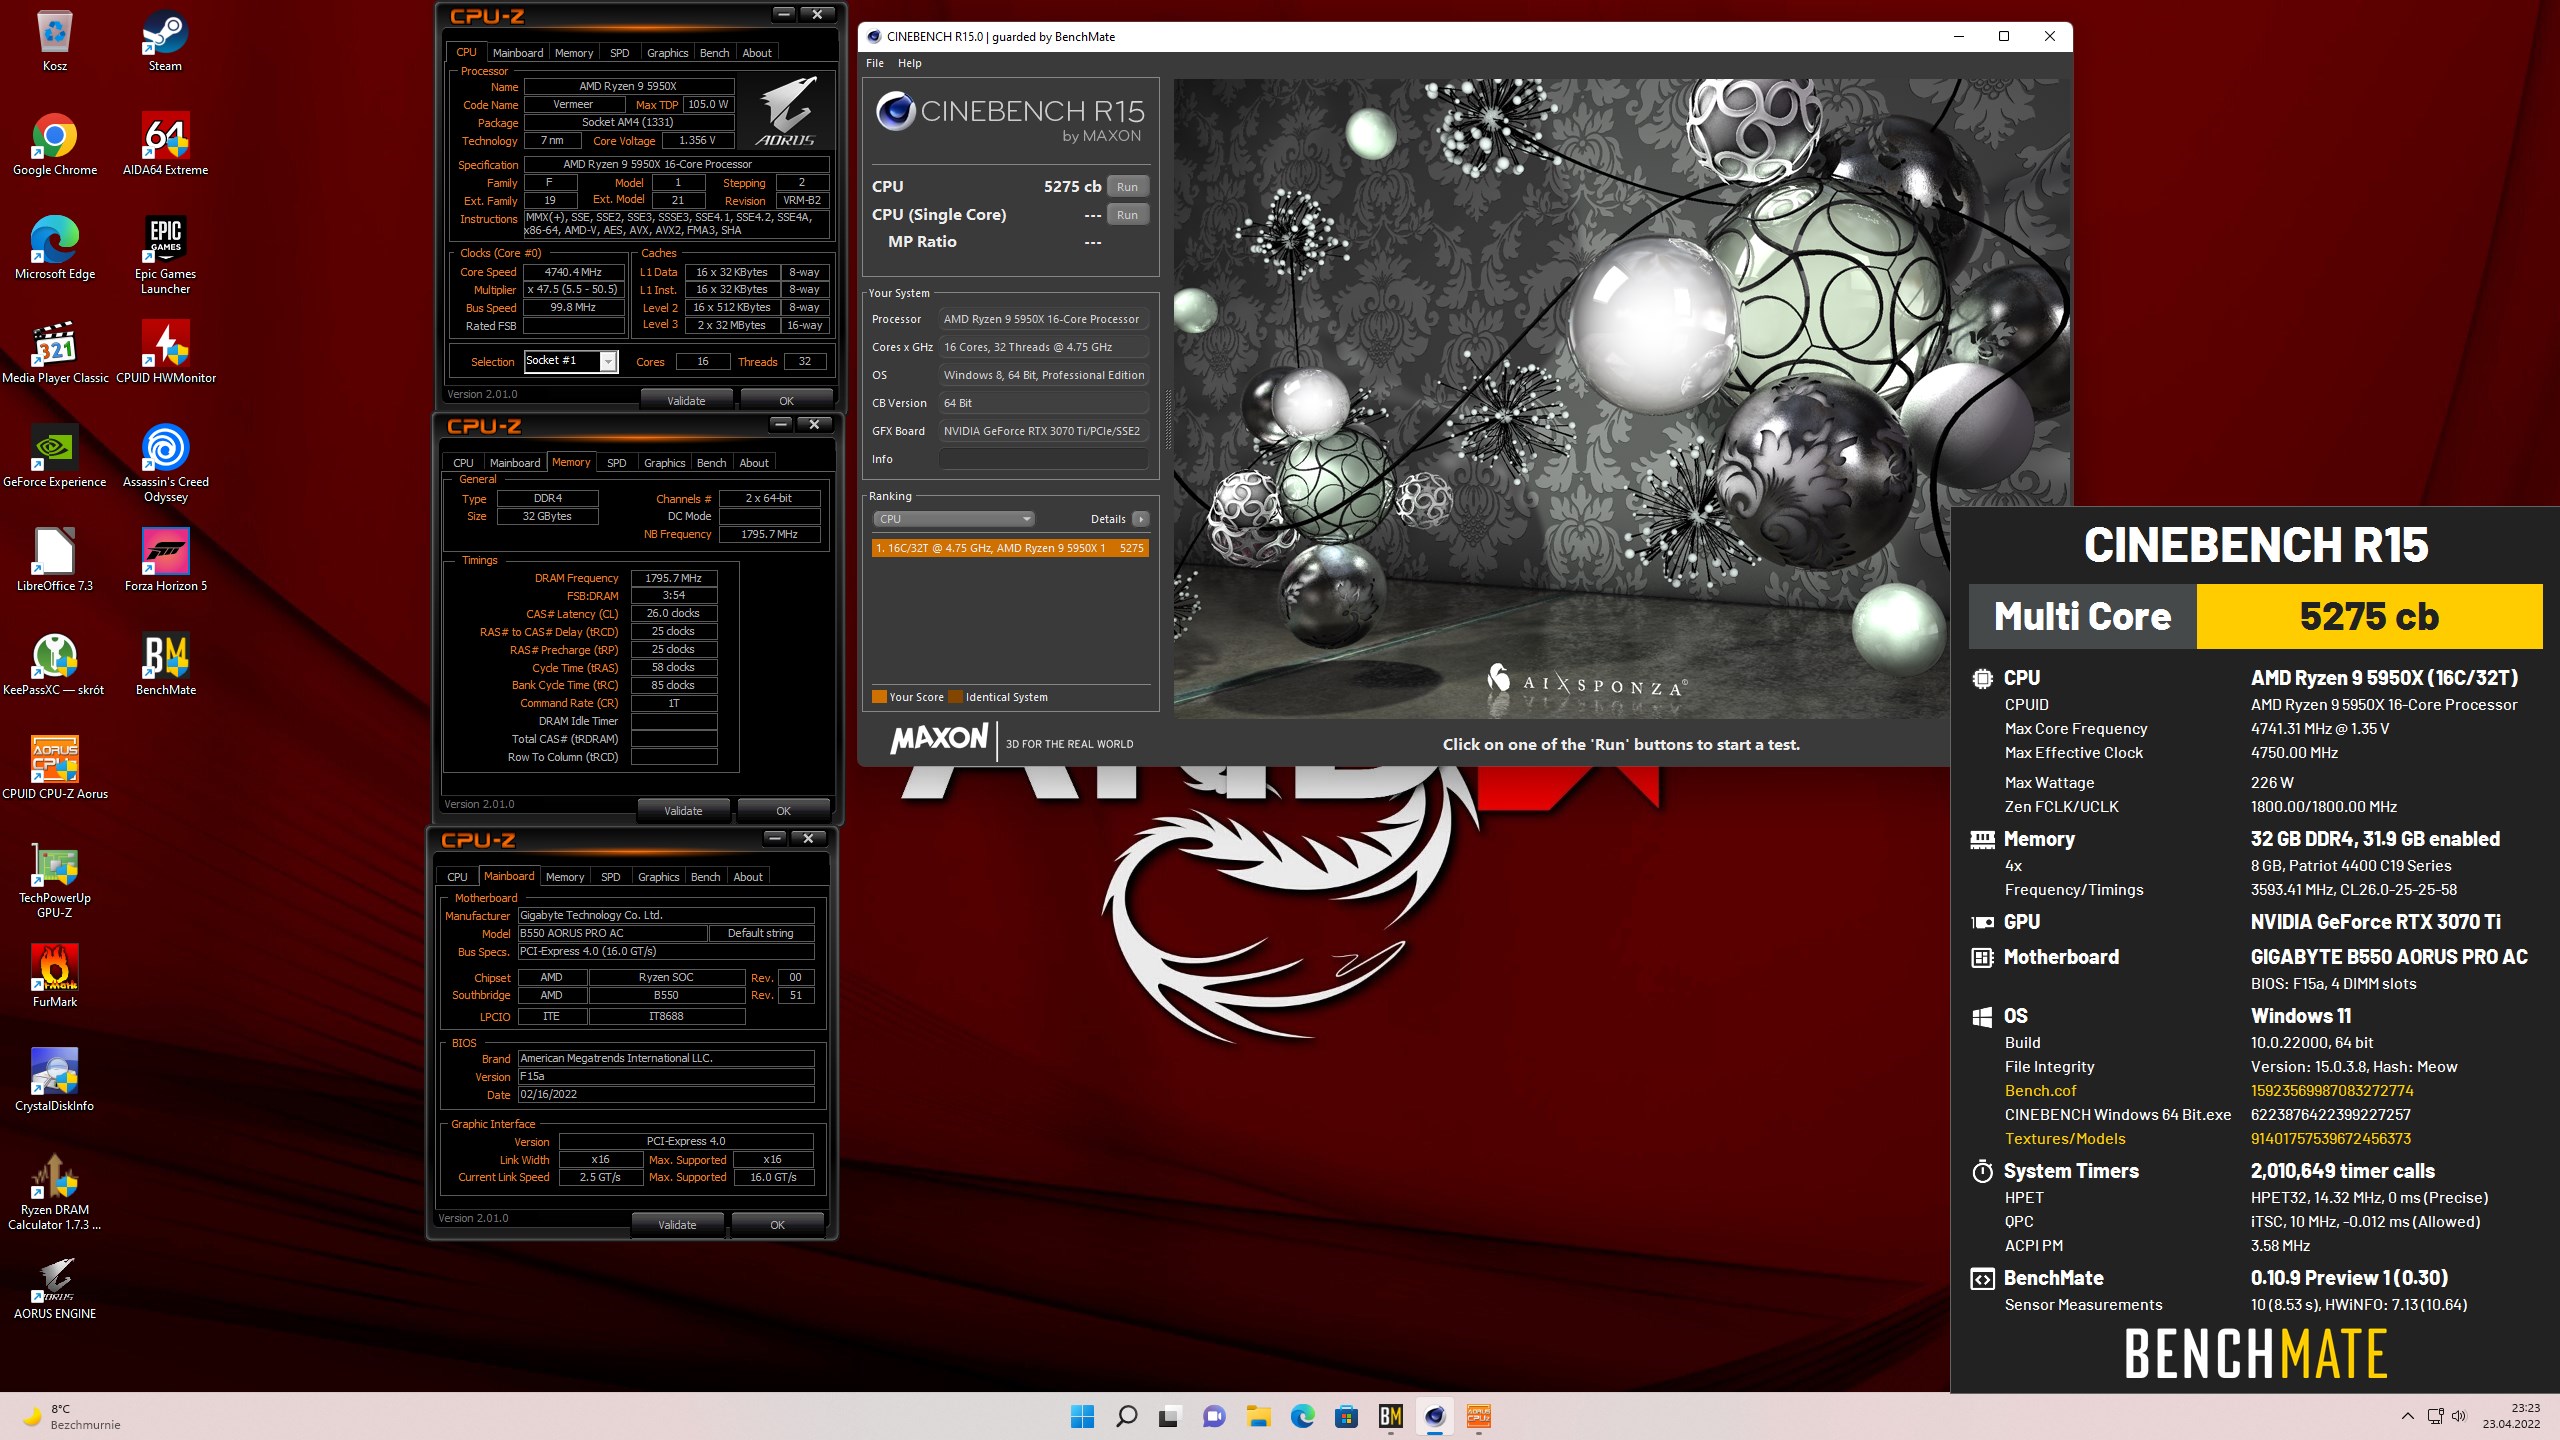Open LibreOffice 7.3 shortcut

point(55,560)
